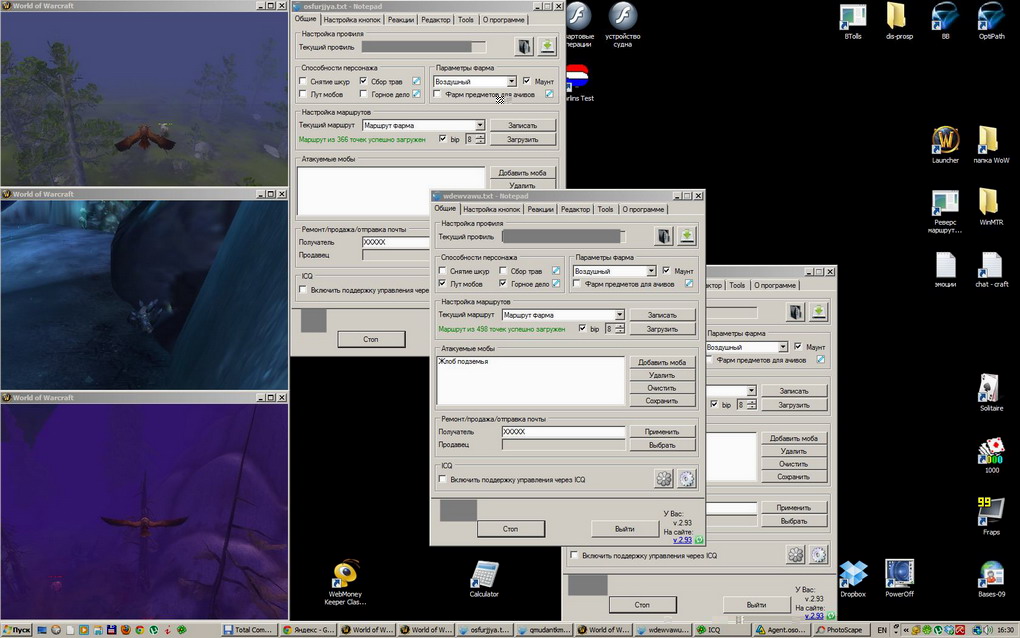Screen dimensions: 1020x638
Task: Open the Dropbox desktop icon
Action: 852,574
